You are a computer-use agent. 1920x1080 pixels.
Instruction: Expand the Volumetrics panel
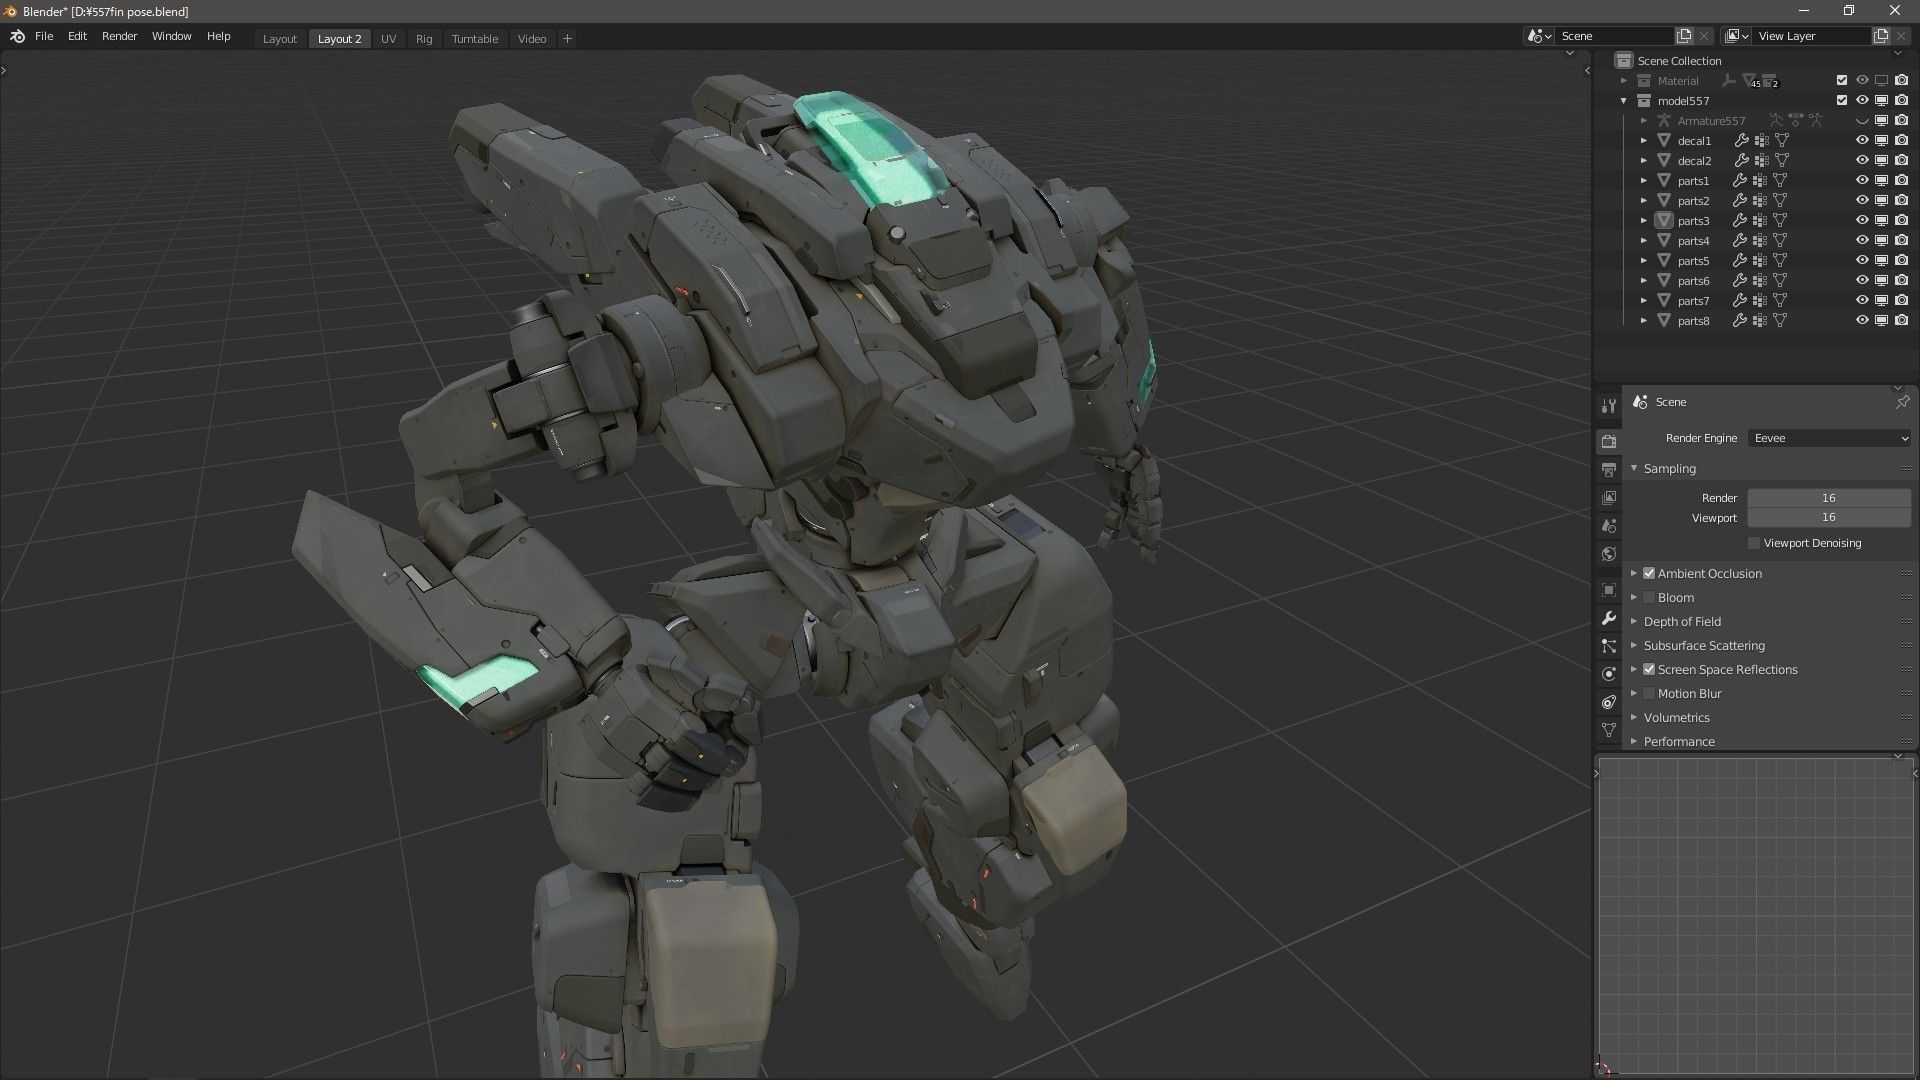coord(1634,718)
